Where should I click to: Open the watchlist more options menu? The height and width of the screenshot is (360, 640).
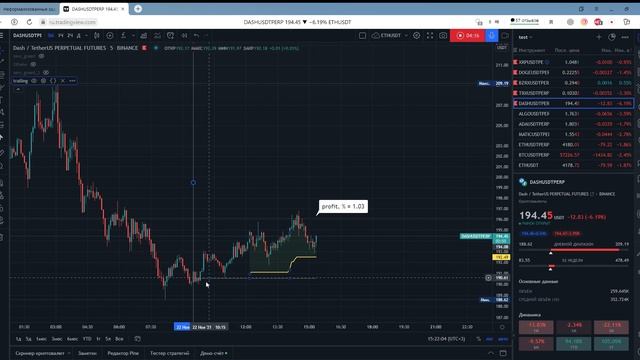(625, 37)
